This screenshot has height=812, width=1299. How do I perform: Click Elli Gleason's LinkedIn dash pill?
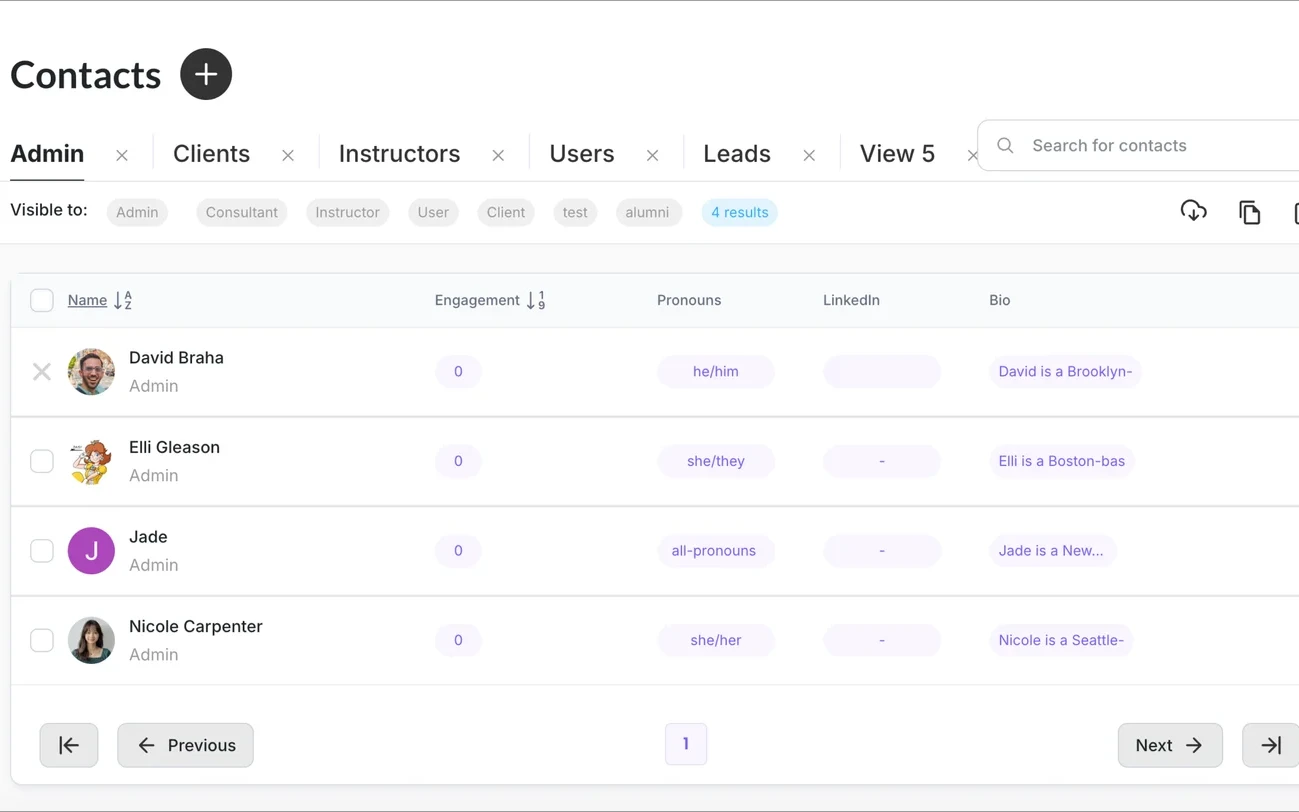point(882,461)
